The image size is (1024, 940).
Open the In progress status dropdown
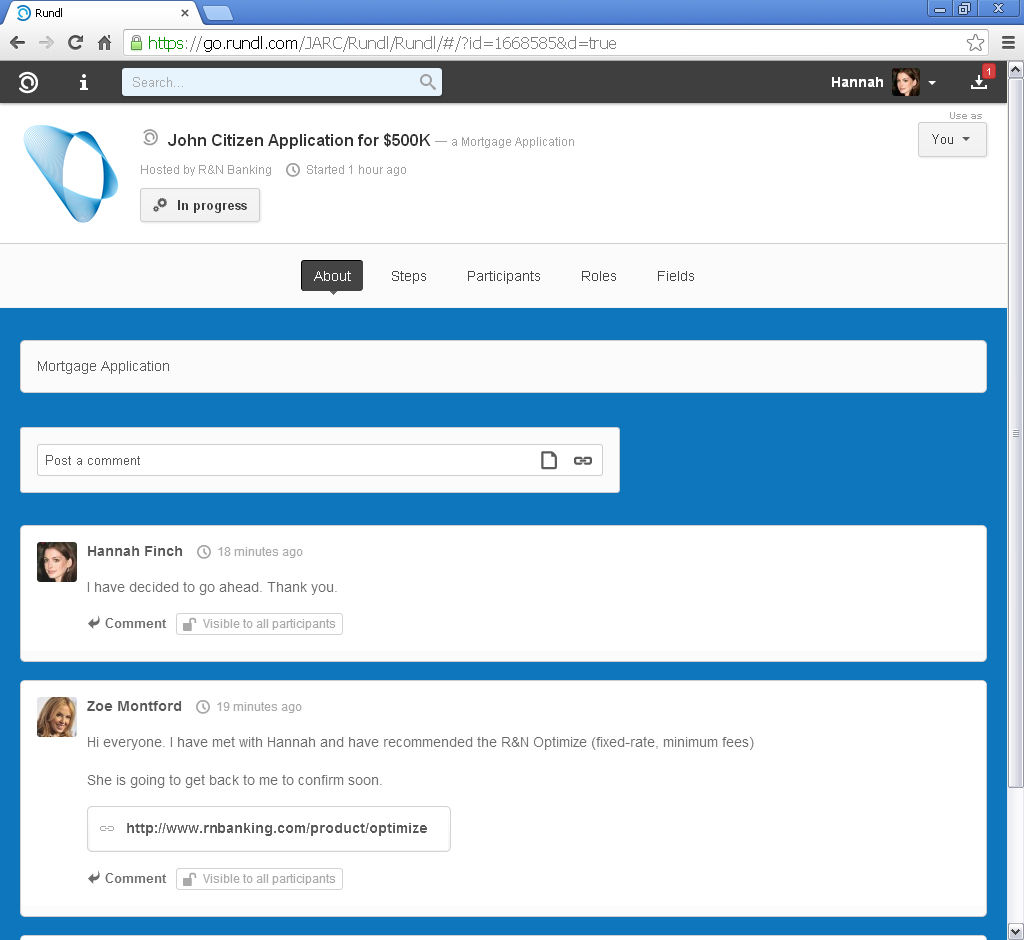(x=200, y=205)
